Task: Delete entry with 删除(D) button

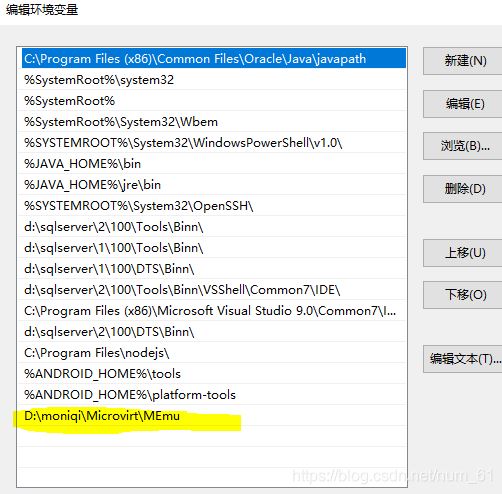Action: (463, 189)
